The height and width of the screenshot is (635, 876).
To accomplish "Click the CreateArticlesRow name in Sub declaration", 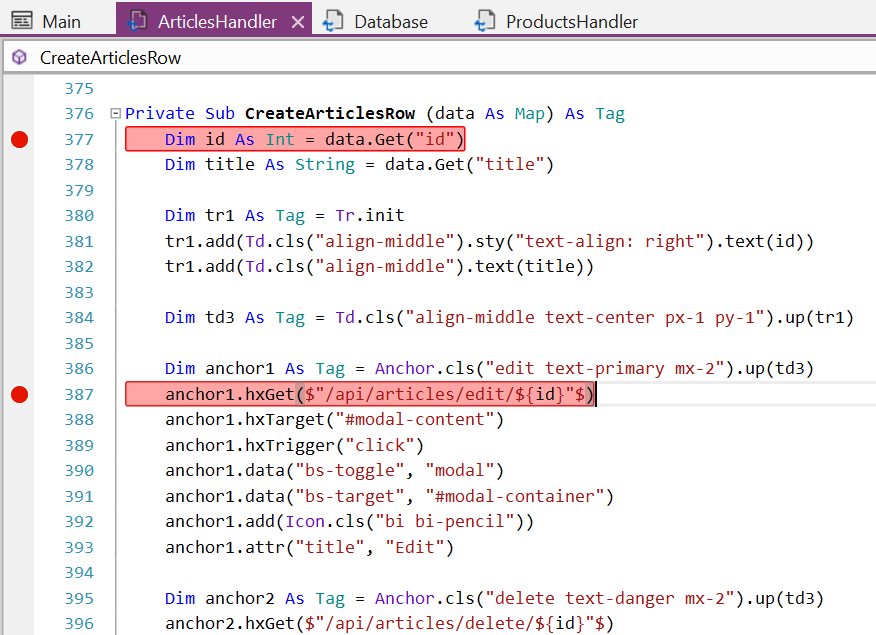I will point(330,113).
